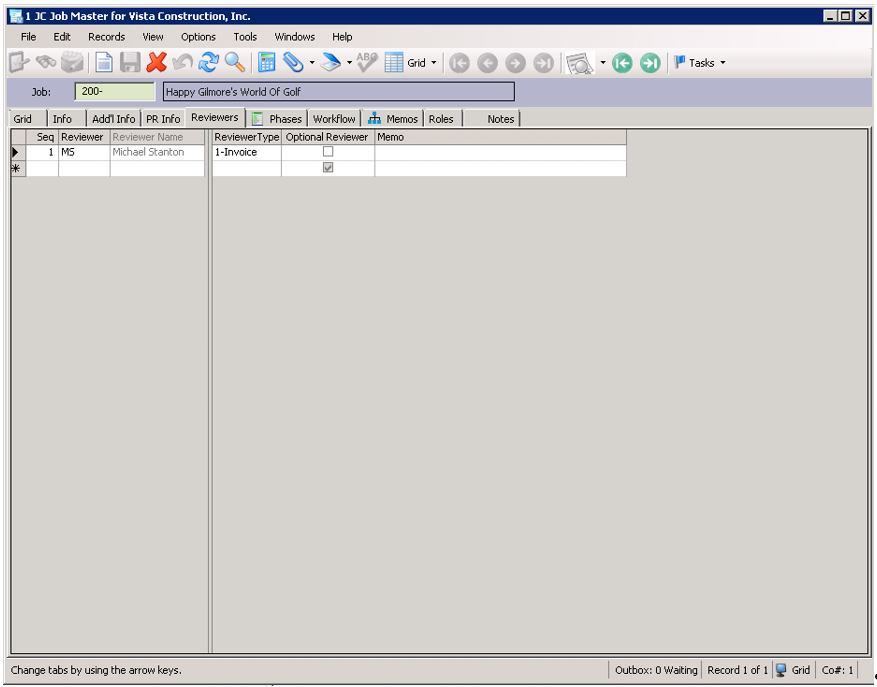Click green jump-to-first arrow icon

point(622,63)
